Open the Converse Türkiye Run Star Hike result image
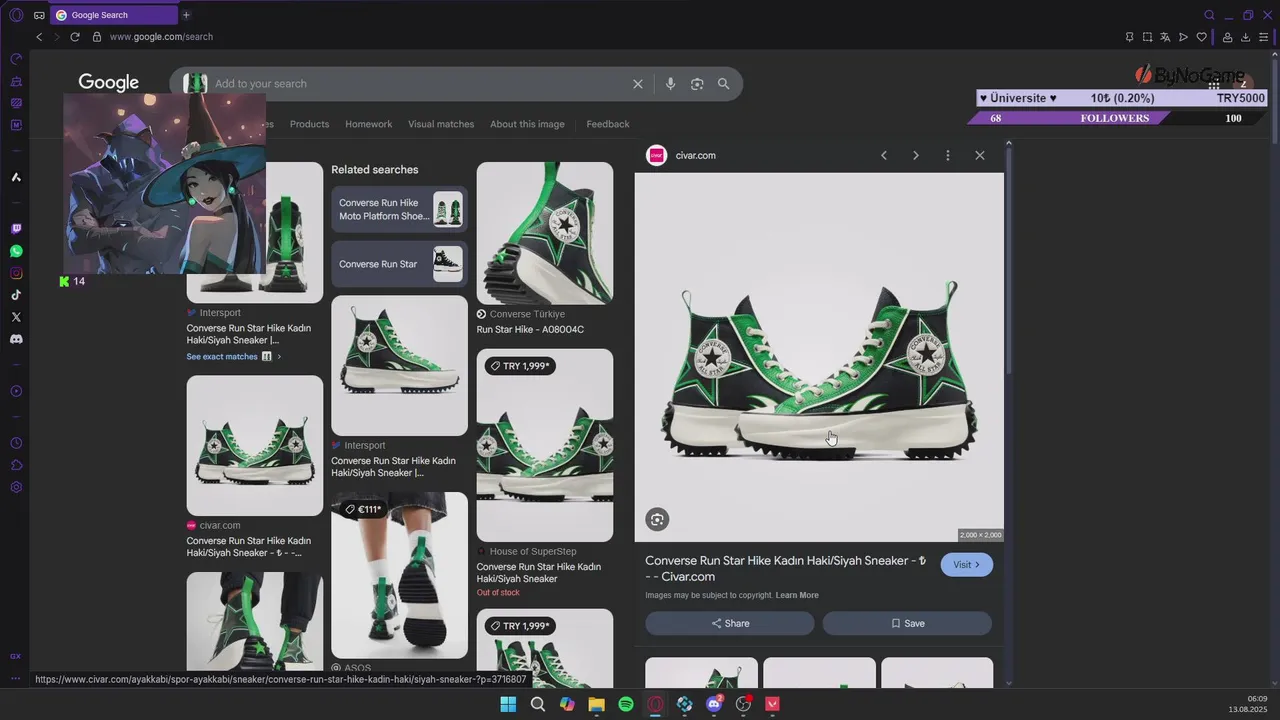The image size is (1280, 720). click(545, 233)
